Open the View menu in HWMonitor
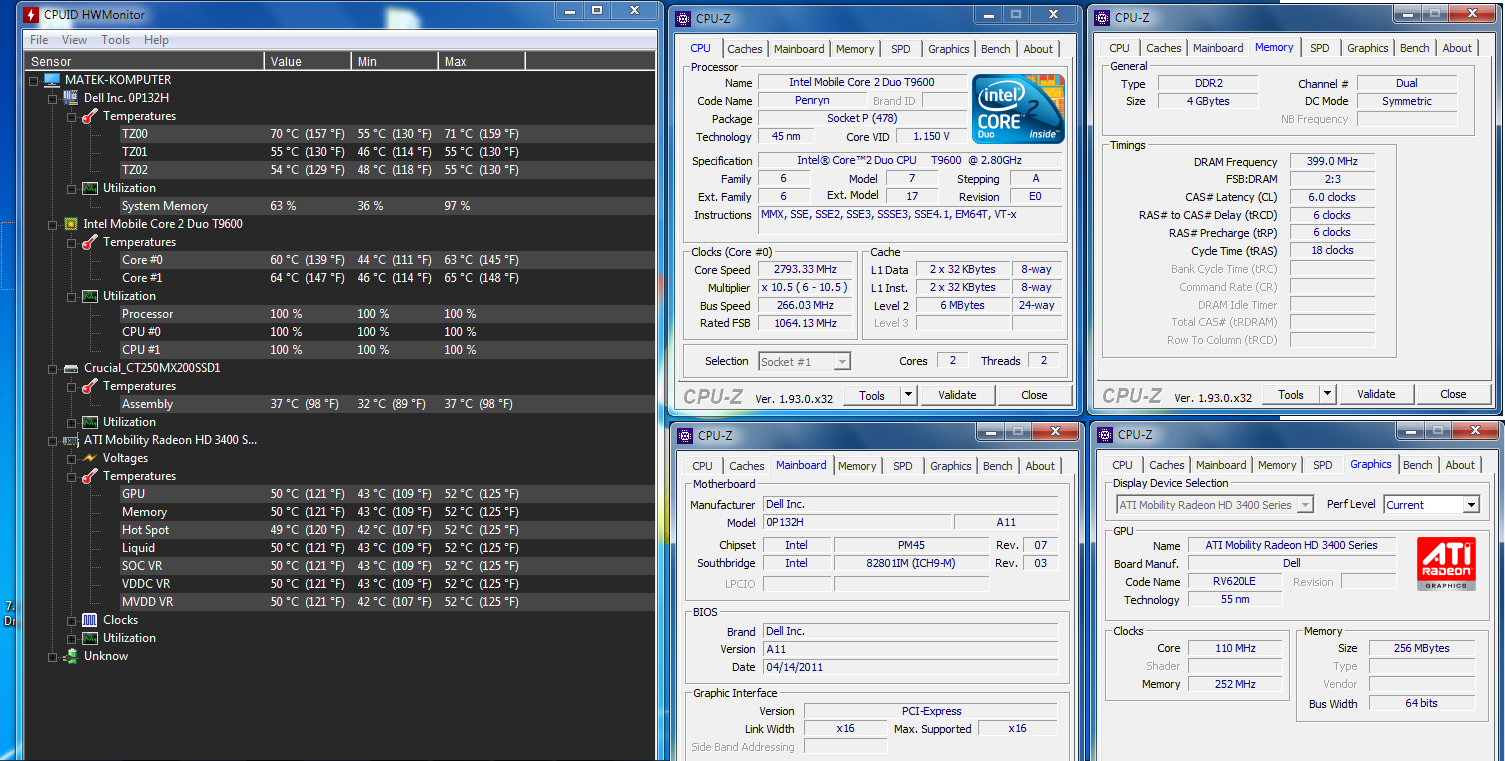1505x761 pixels. coord(75,40)
